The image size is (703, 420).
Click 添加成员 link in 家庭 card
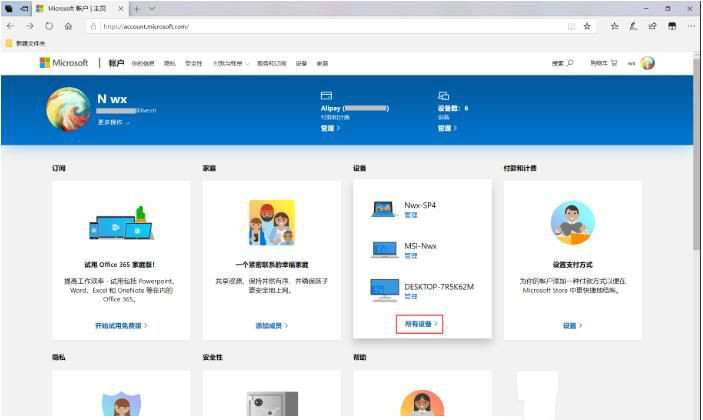(x=272, y=325)
